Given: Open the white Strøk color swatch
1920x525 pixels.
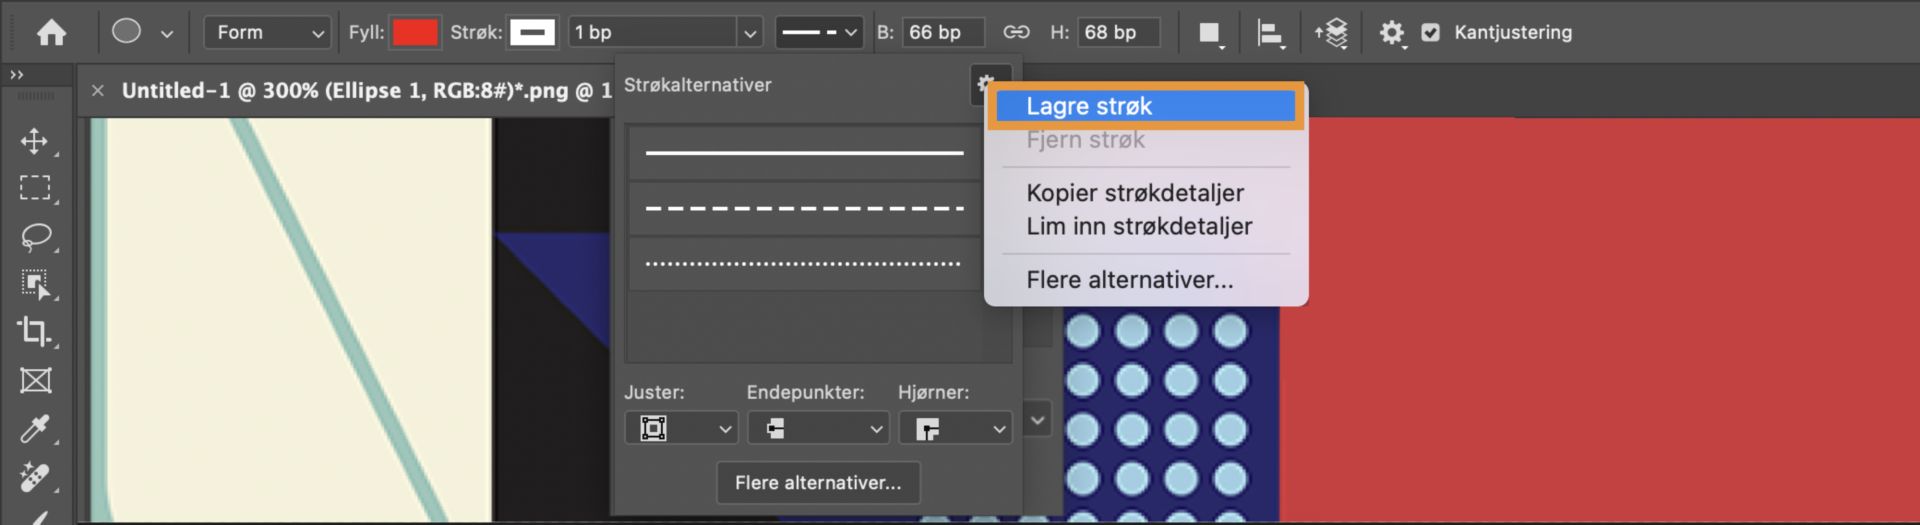Looking at the screenshot, I should 532,33.
